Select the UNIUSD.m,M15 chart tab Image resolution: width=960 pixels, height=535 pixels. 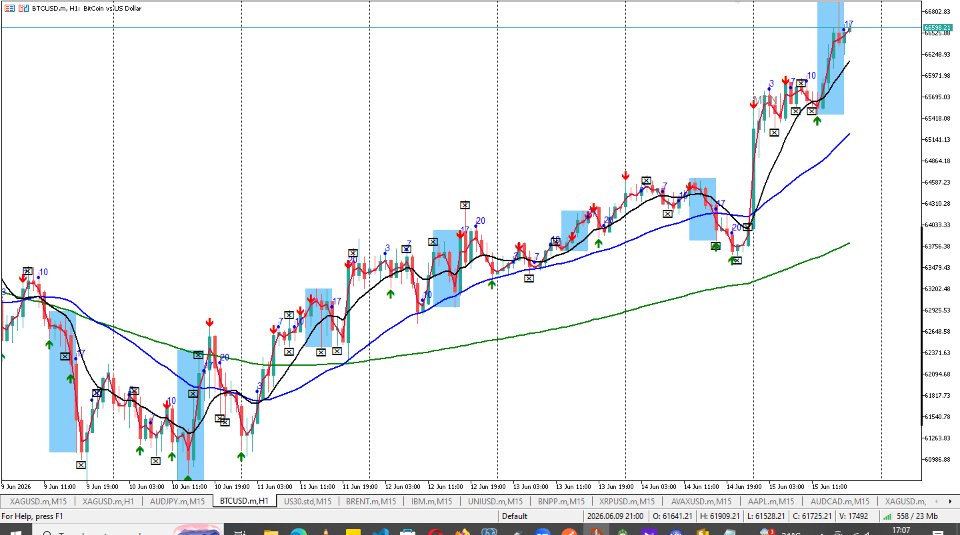(x=495, y=501)
